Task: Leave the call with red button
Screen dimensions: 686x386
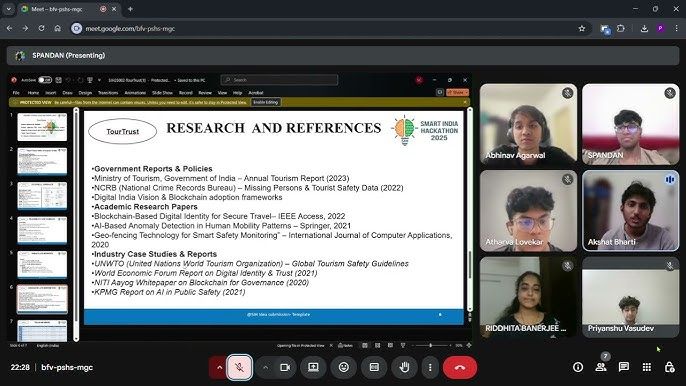Action: (460, 367)
